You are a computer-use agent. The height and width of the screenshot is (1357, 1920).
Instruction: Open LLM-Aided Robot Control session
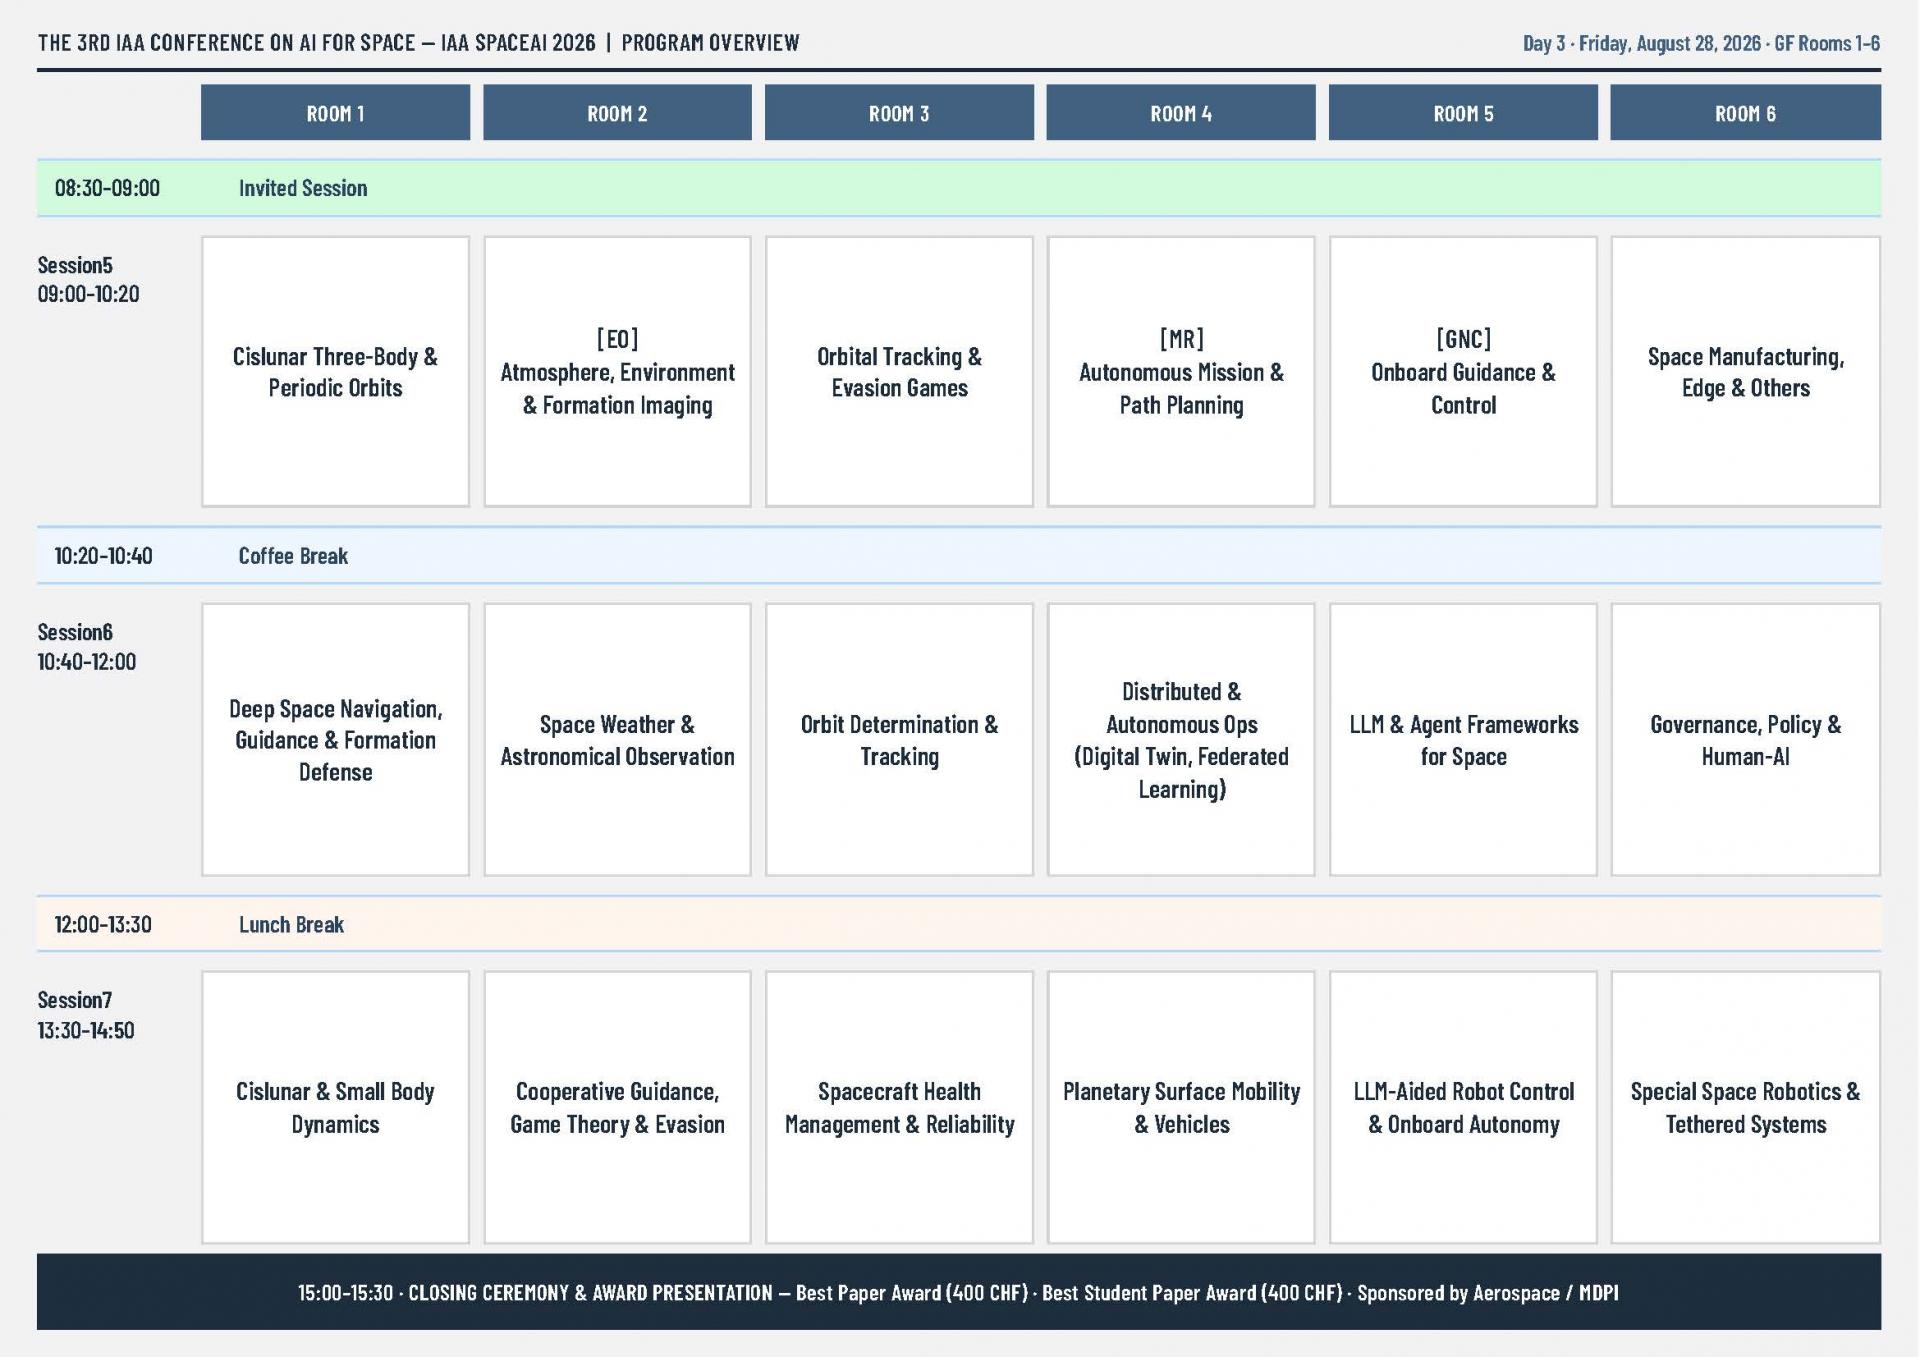pyautogui.click(x=1463, y=1108)
